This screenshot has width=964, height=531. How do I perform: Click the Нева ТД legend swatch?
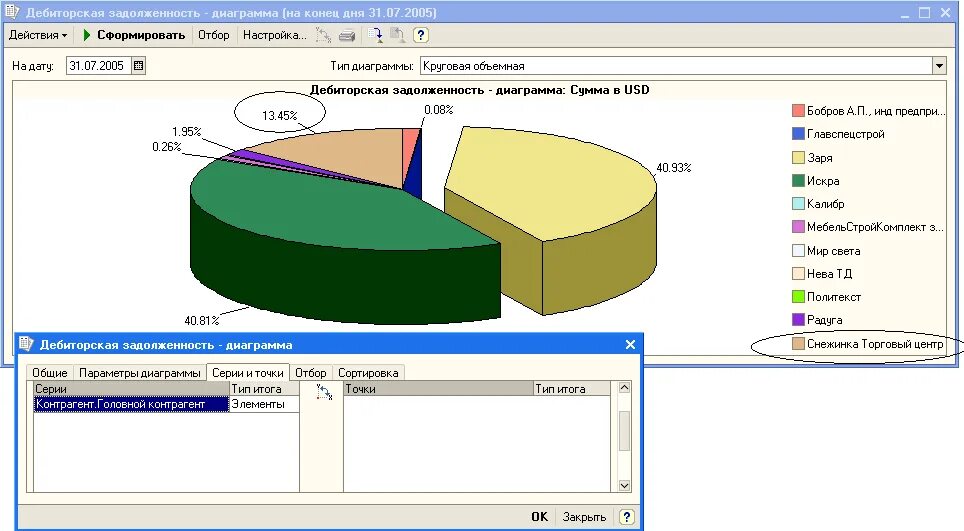pos(798,273)
